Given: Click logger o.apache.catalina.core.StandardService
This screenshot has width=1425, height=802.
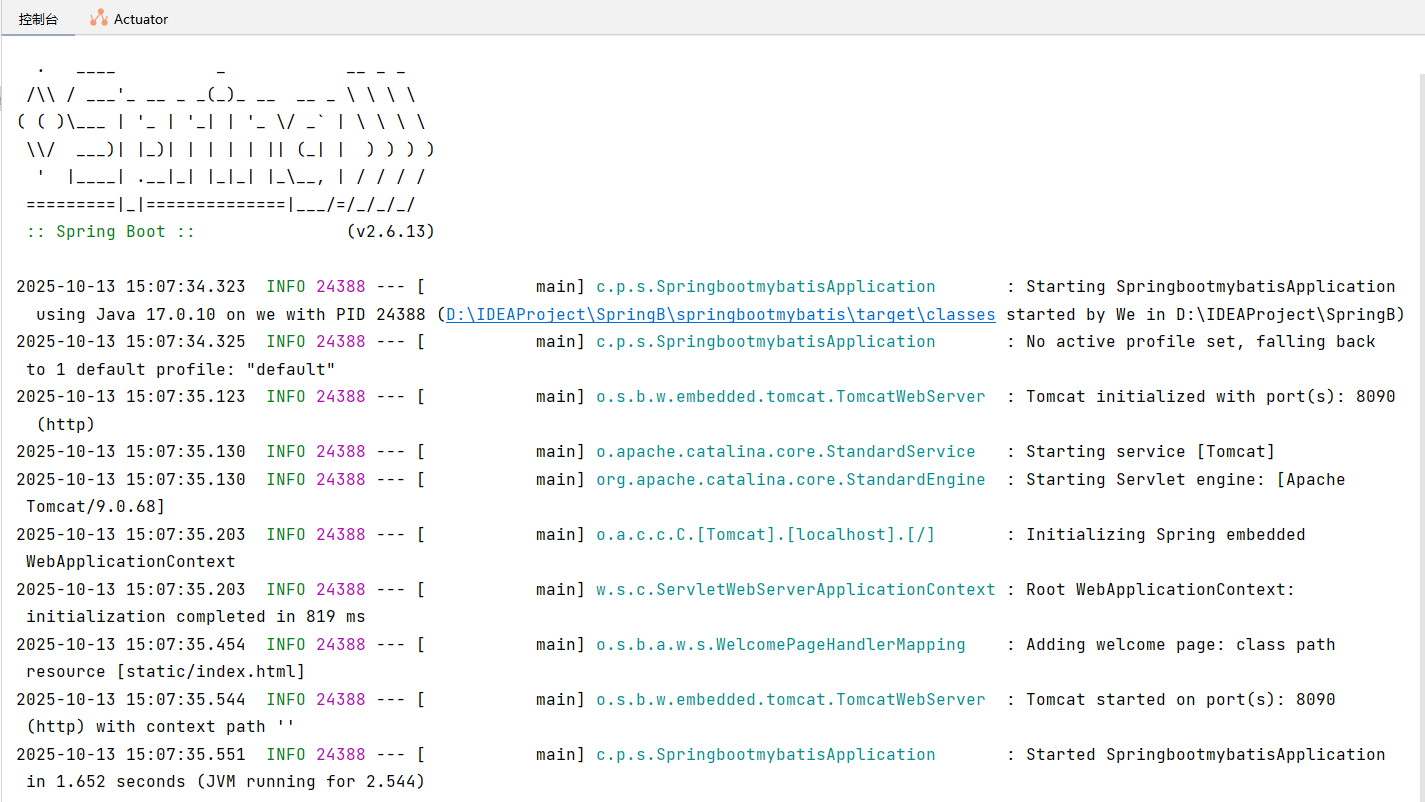Looking at the screenshot, I should click(x=786, y=451).
